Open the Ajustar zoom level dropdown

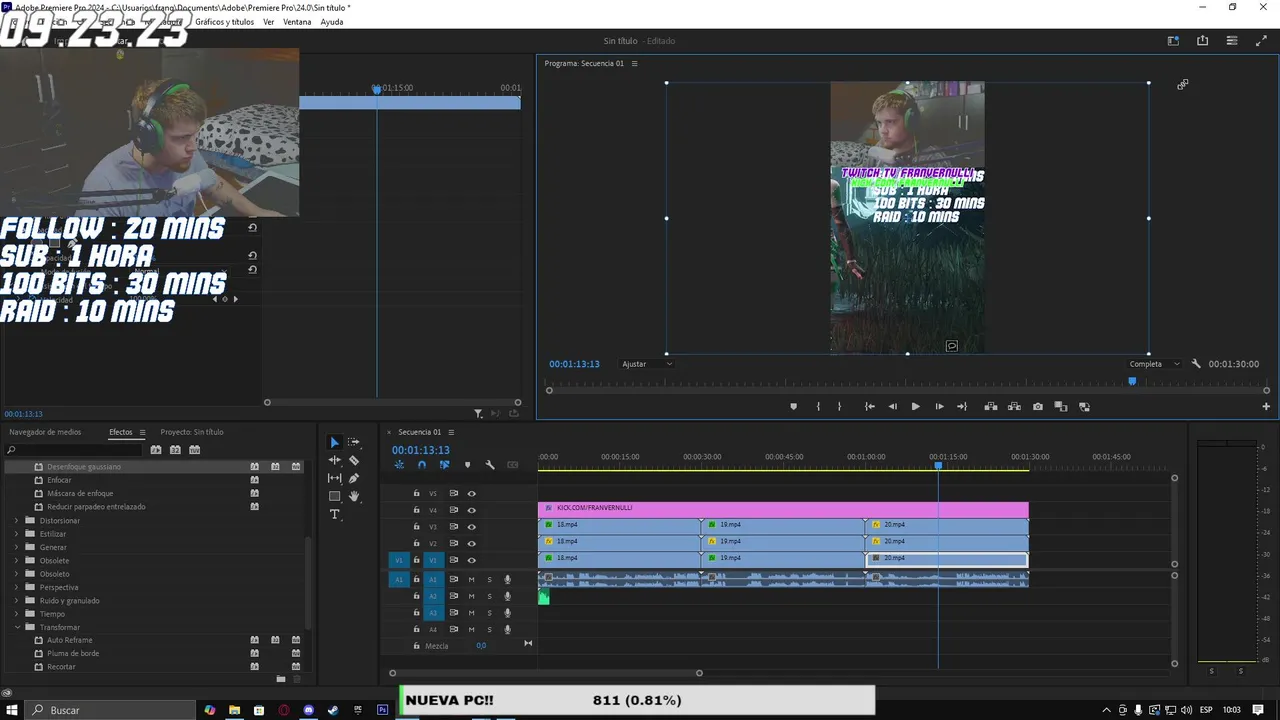(x=646, y=364)
